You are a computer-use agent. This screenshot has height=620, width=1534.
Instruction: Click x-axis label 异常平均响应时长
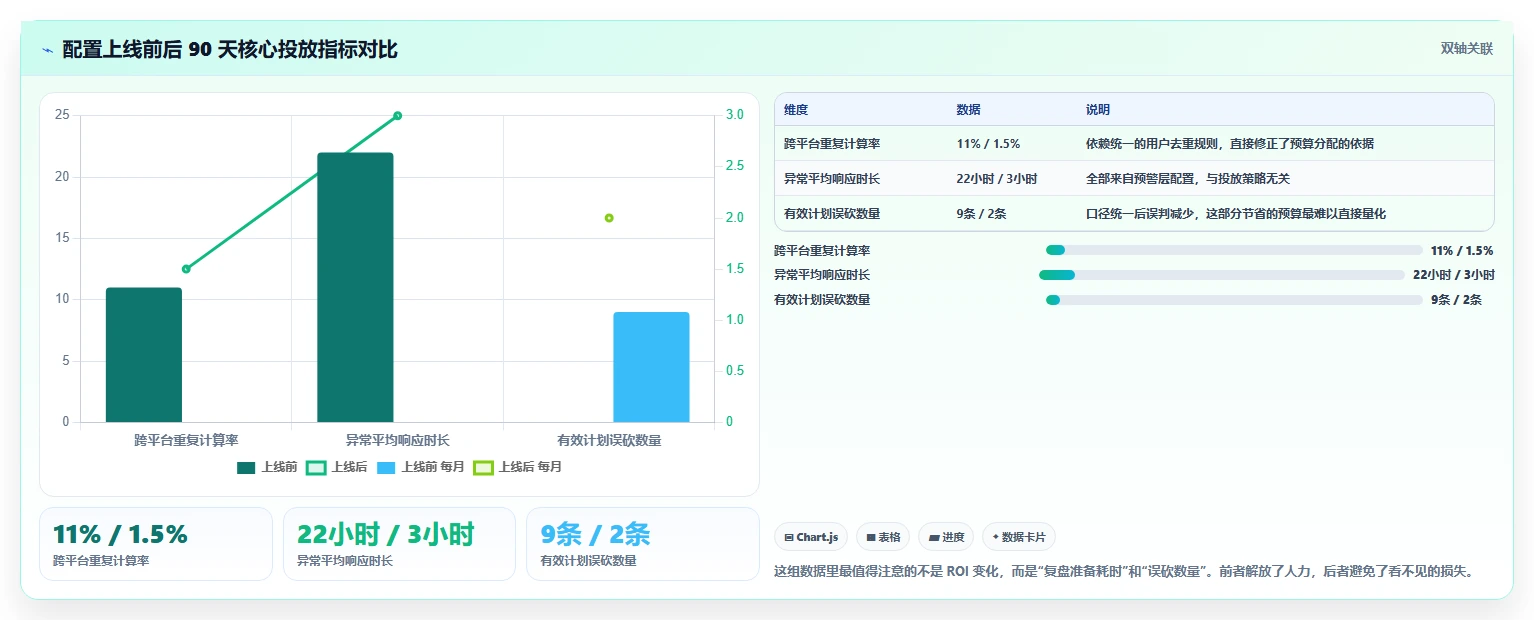tap(397, 440)
